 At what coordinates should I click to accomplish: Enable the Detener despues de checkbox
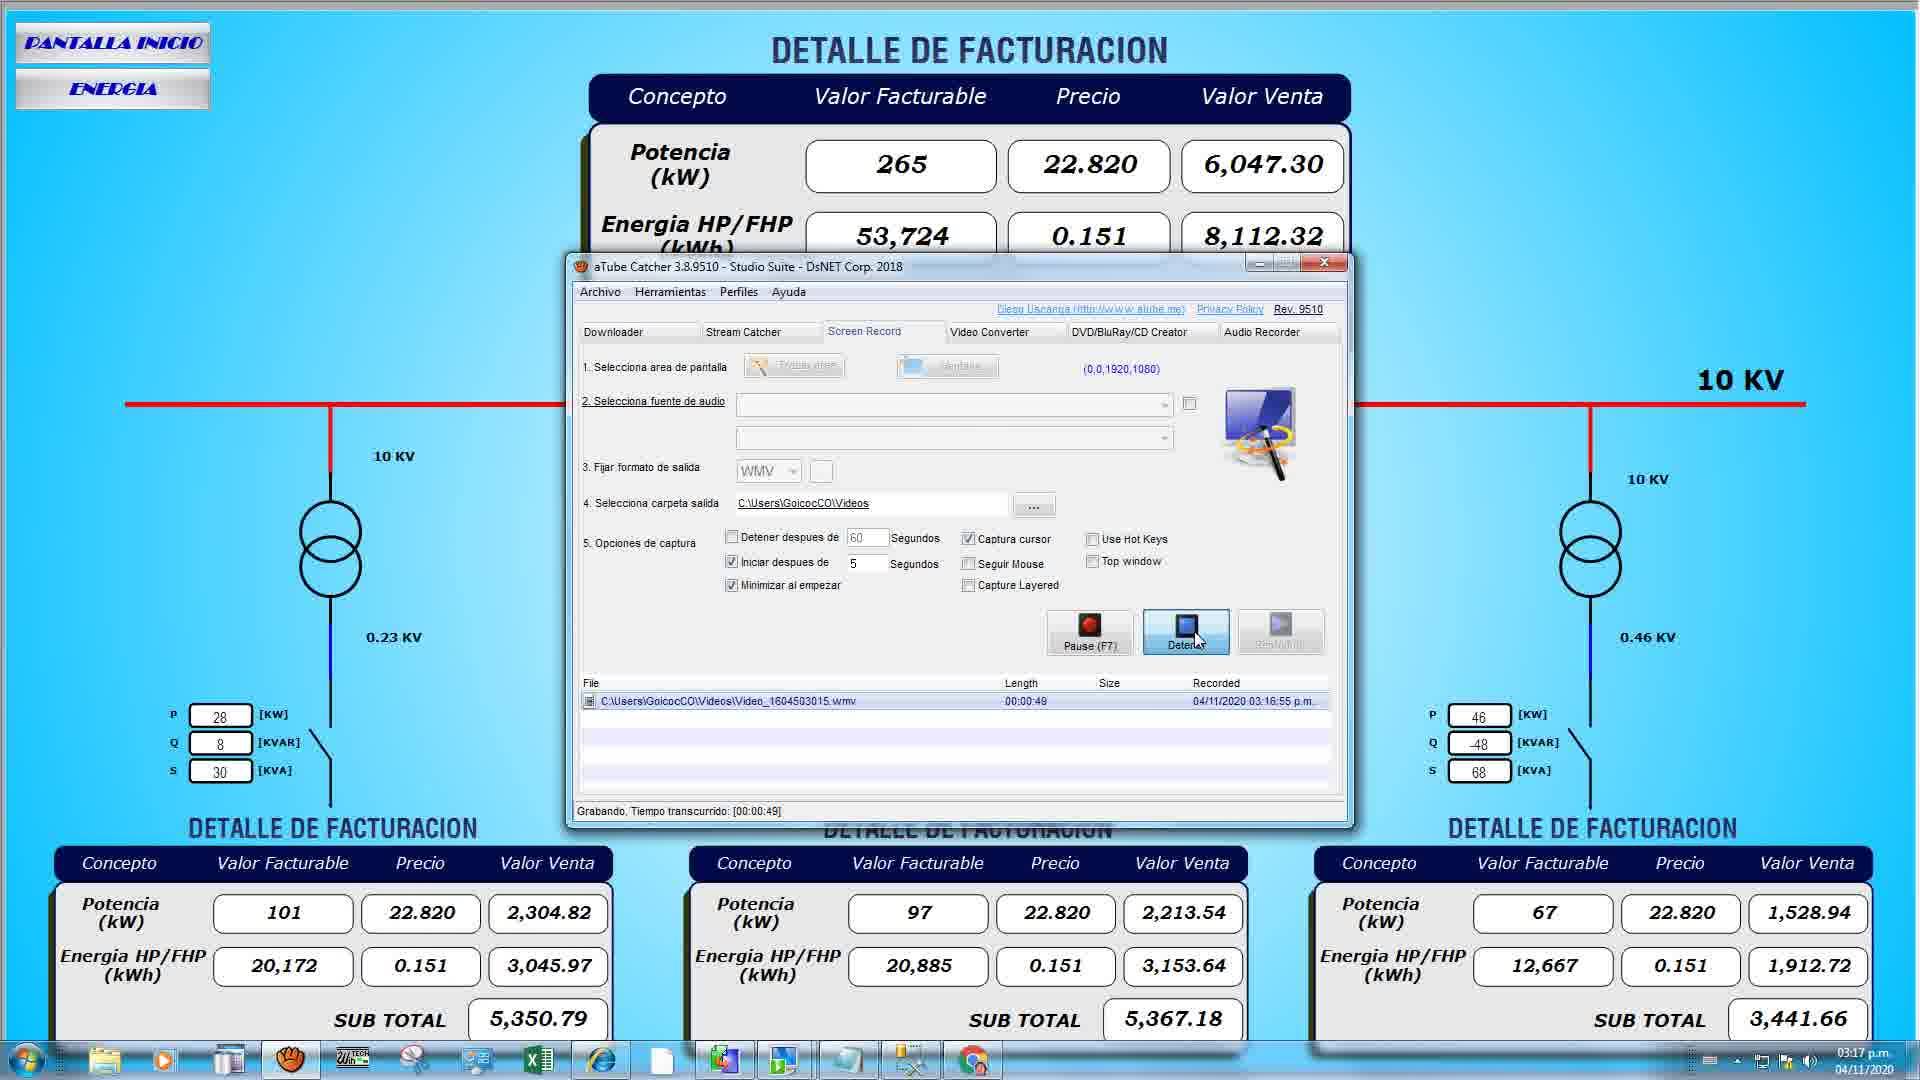[x=732, y=537]
